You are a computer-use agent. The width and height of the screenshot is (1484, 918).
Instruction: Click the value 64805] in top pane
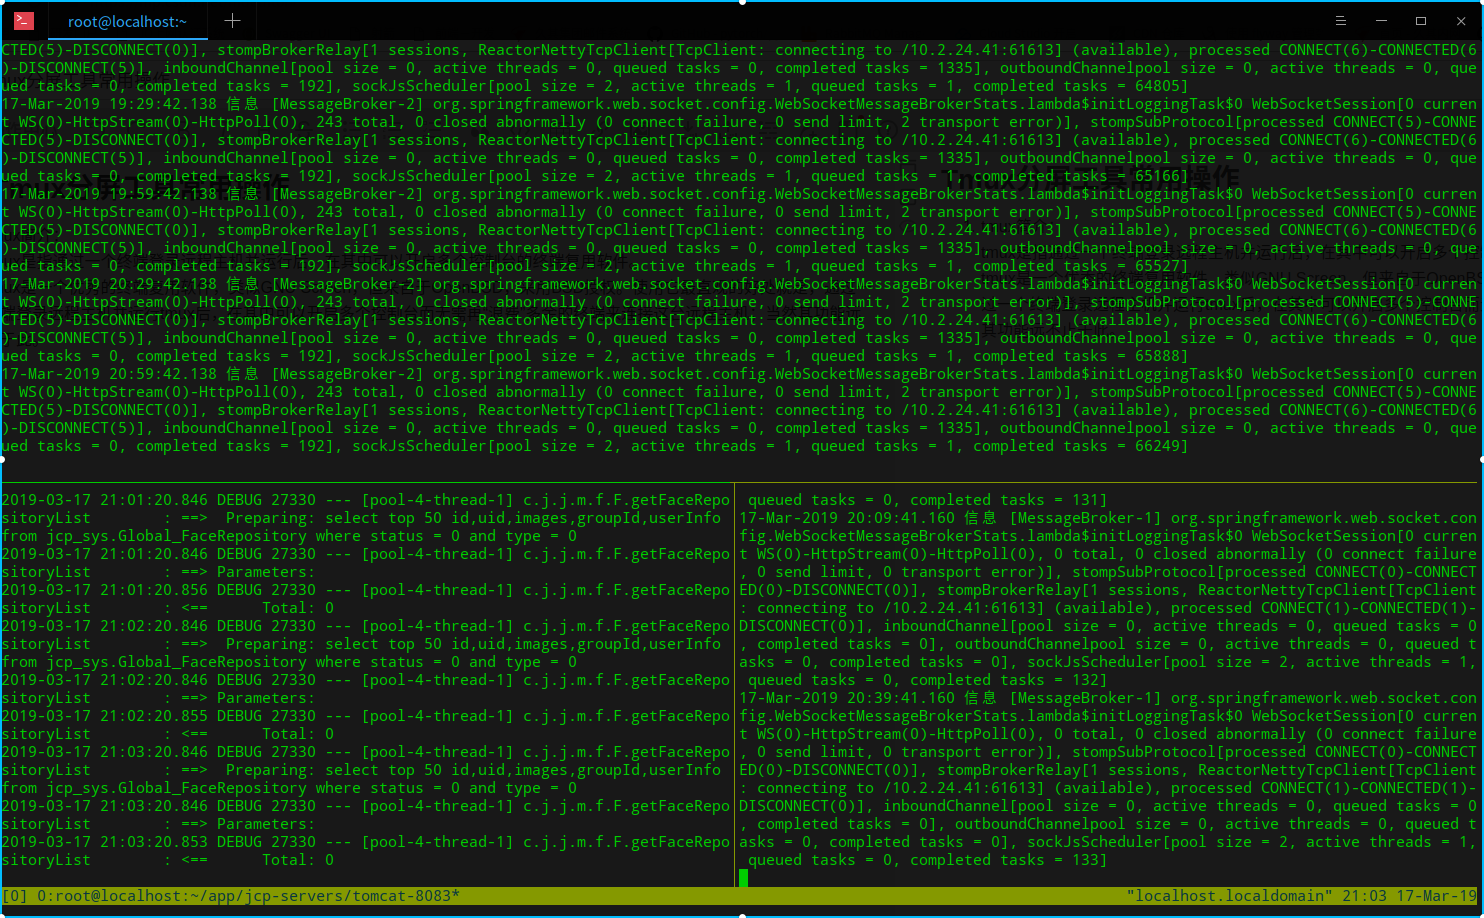click(1161, 86)
